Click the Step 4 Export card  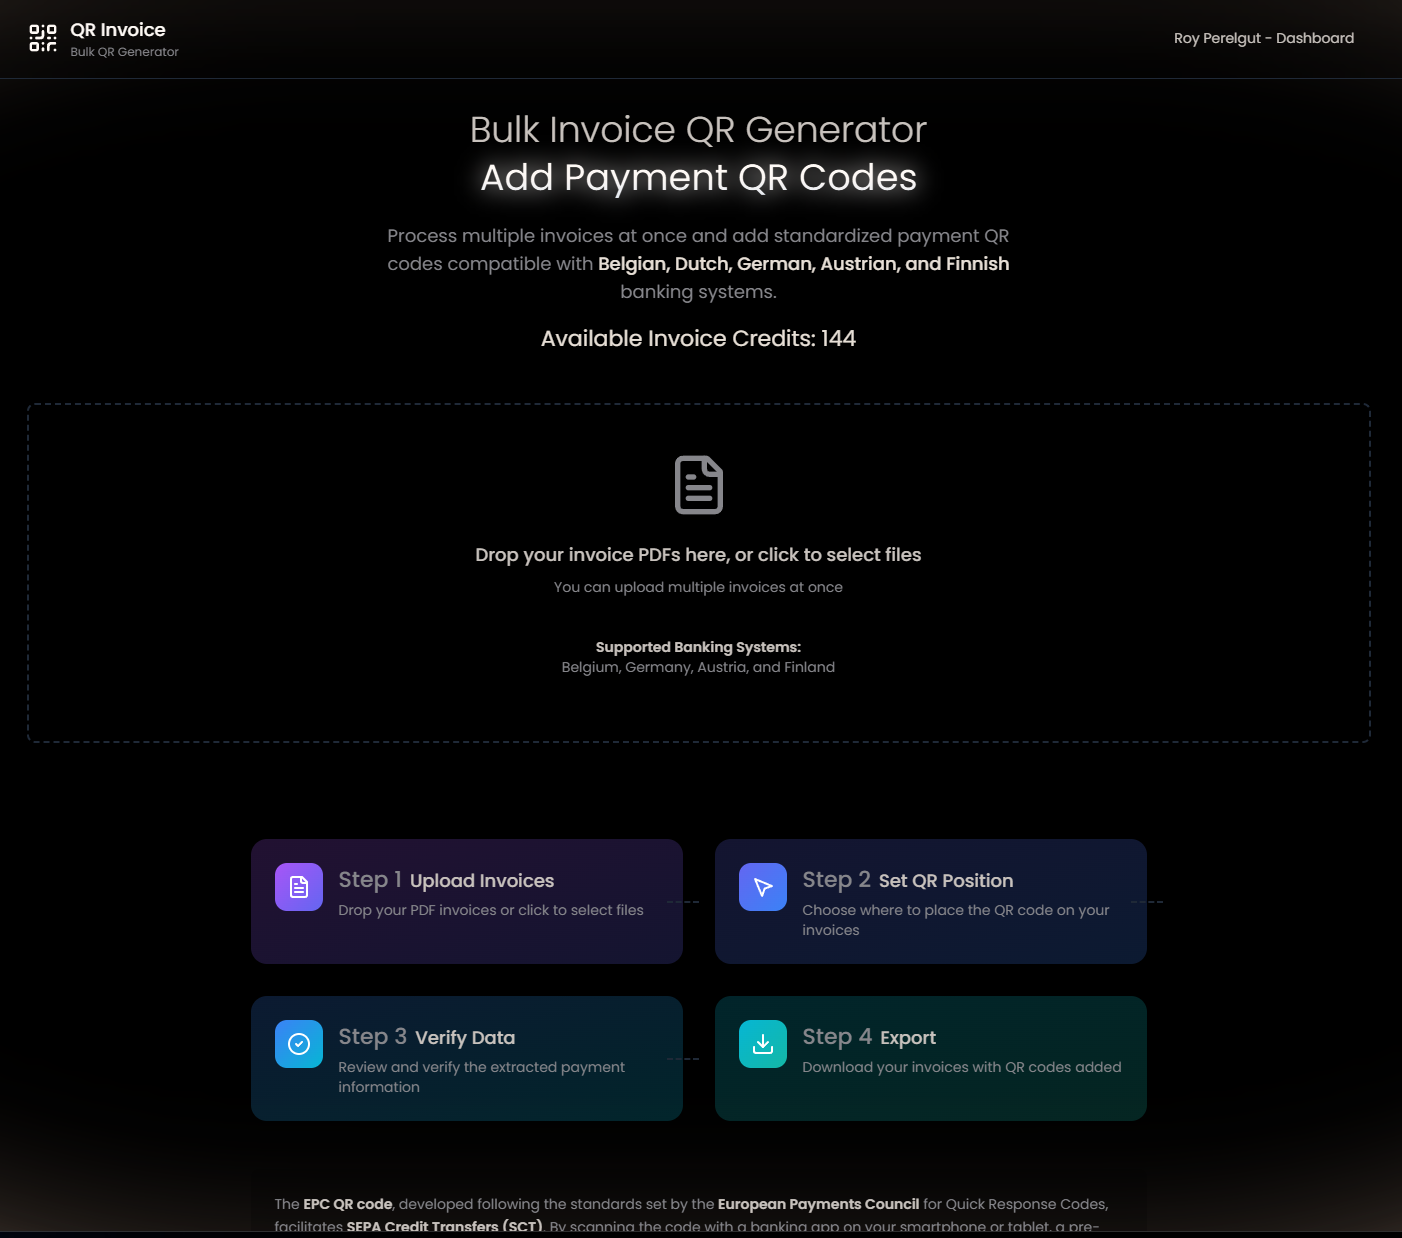pos(930,1058)
